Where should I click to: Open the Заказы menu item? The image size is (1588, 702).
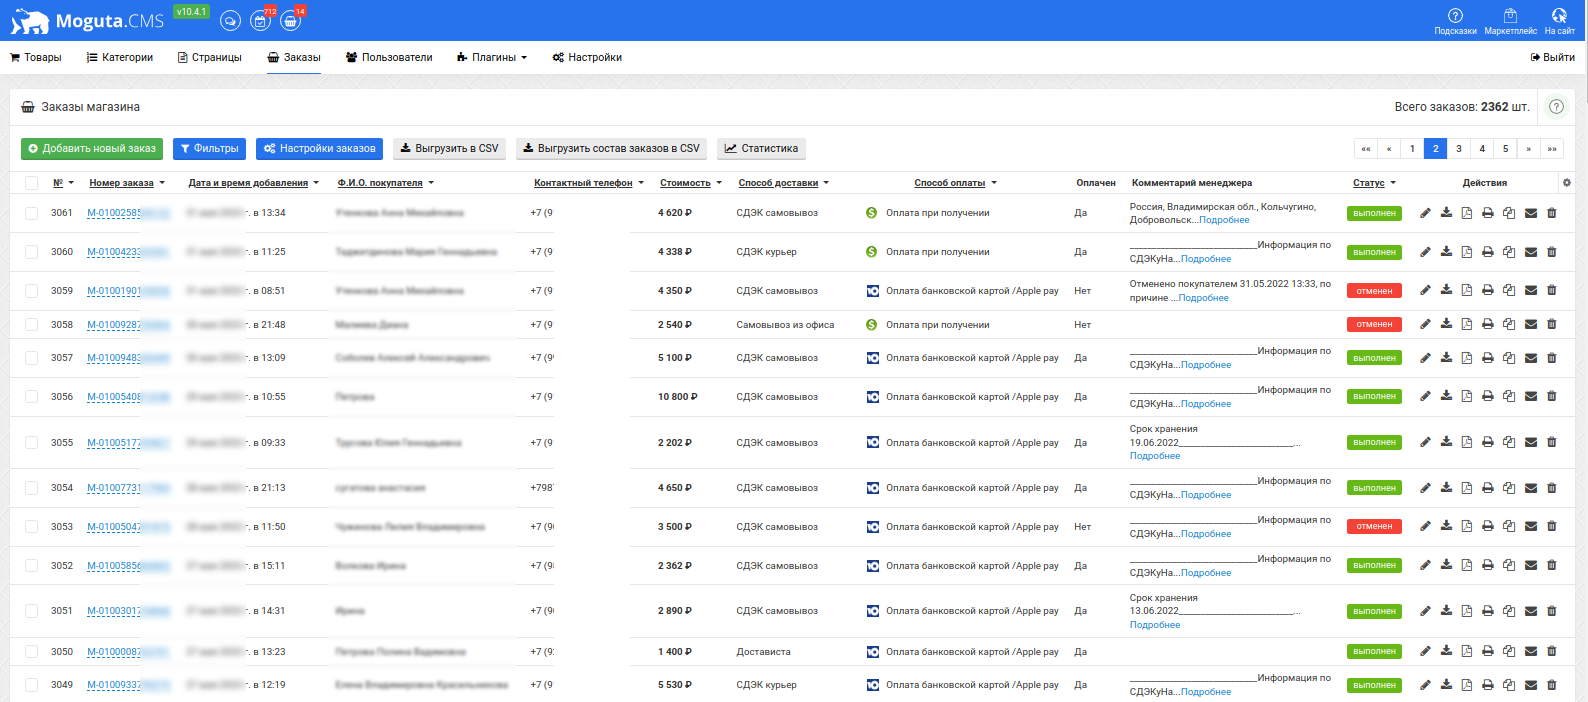294,58
